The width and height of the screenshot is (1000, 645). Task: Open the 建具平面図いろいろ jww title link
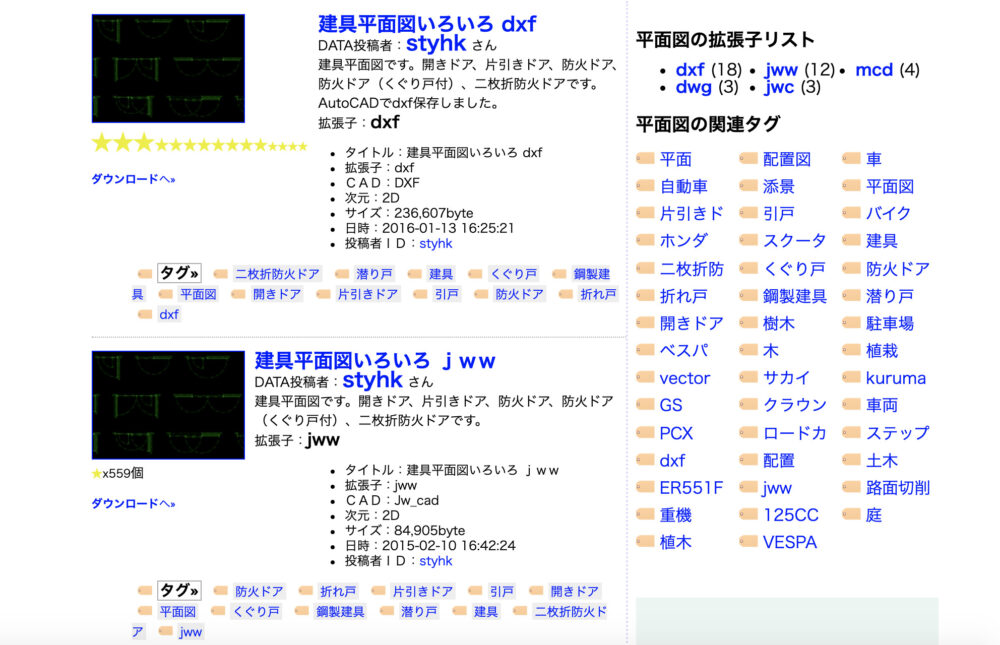(x=375, y=360)
